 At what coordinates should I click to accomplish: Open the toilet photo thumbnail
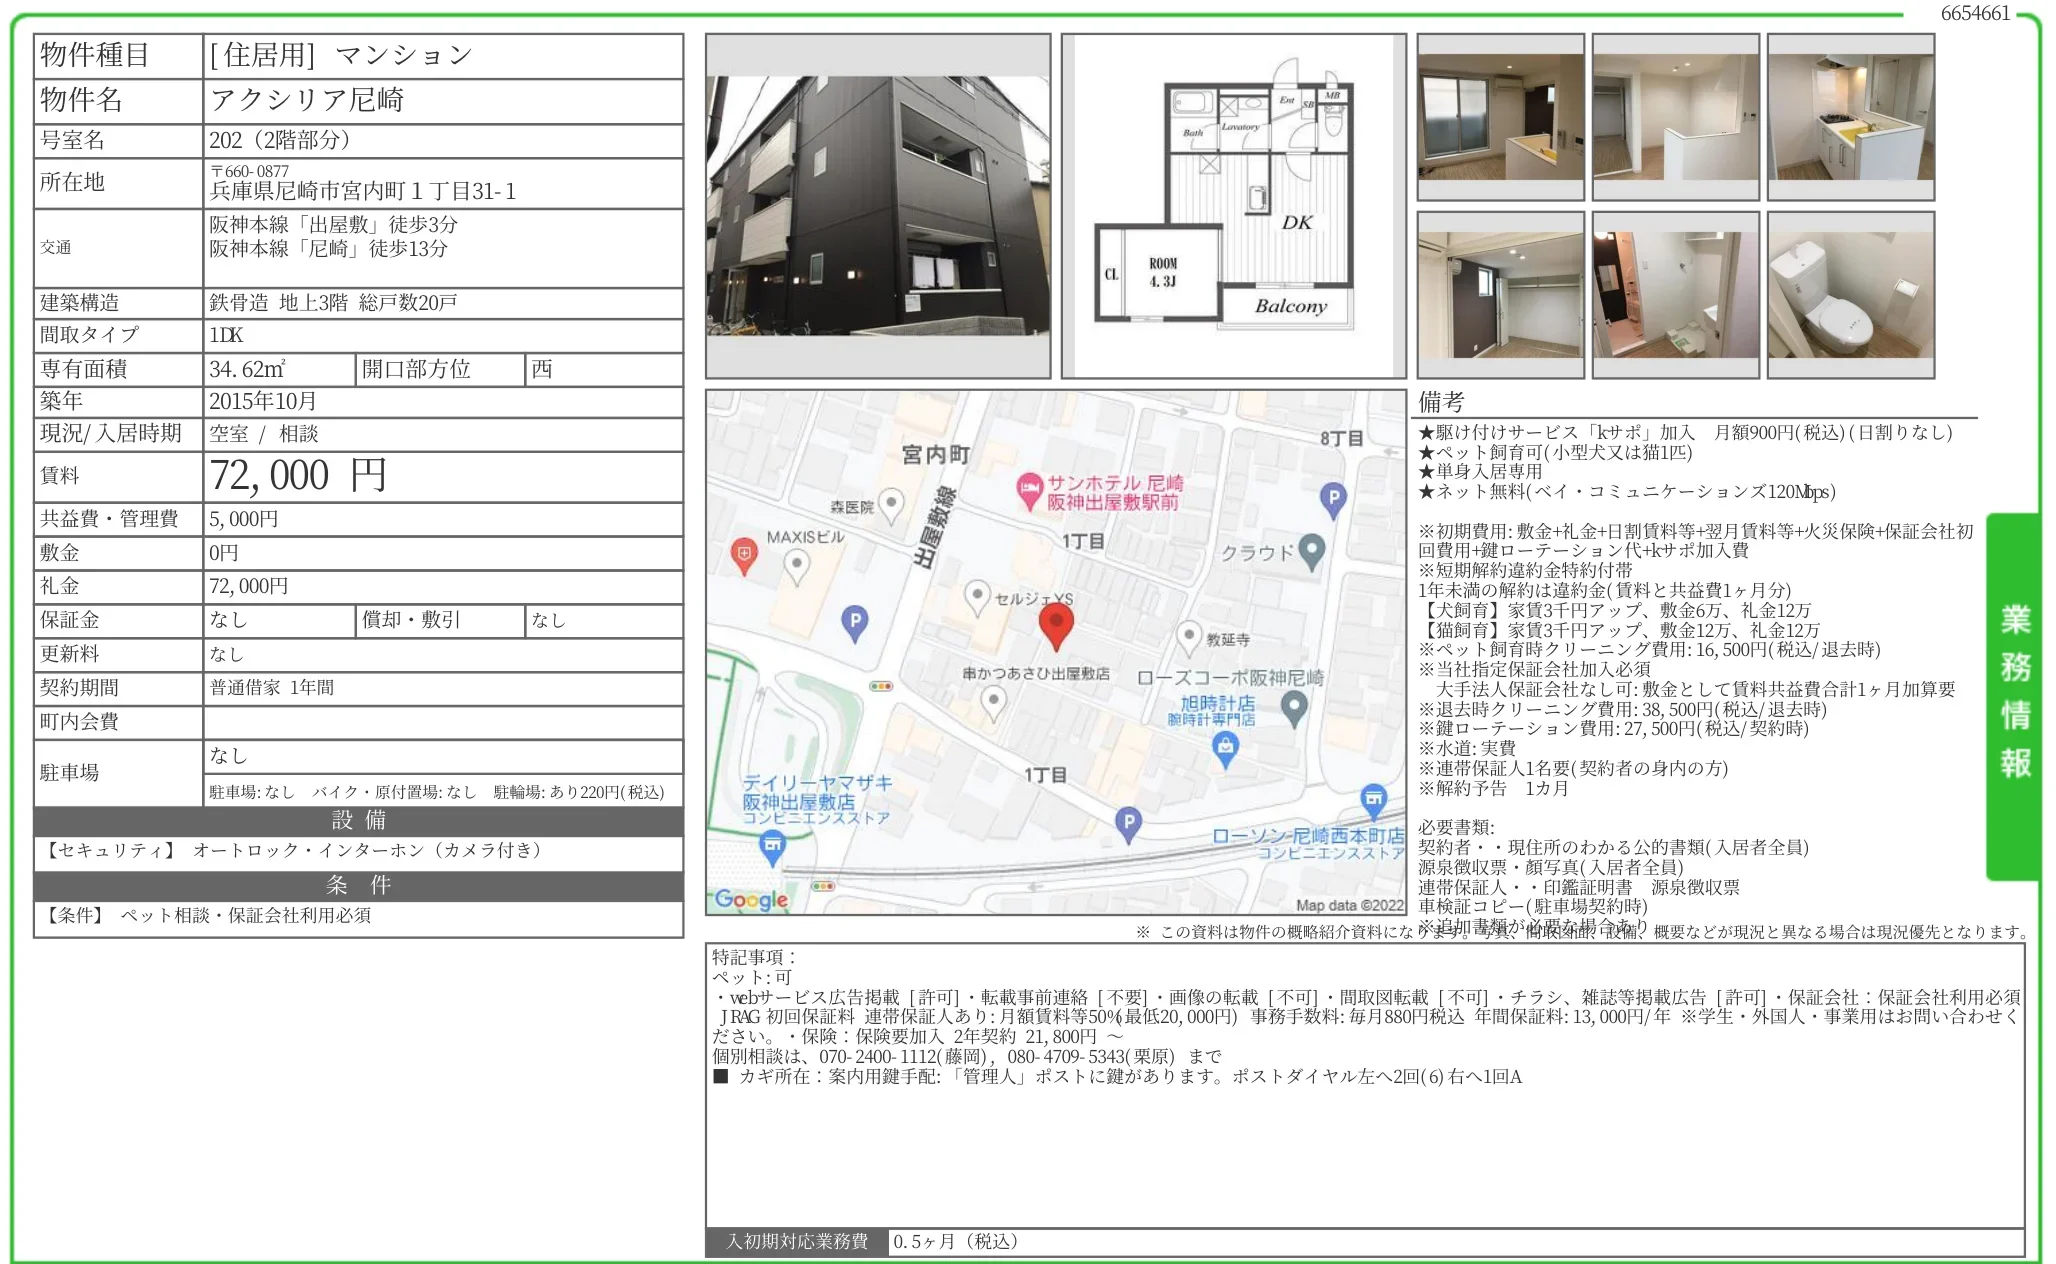pos(1850,295)
